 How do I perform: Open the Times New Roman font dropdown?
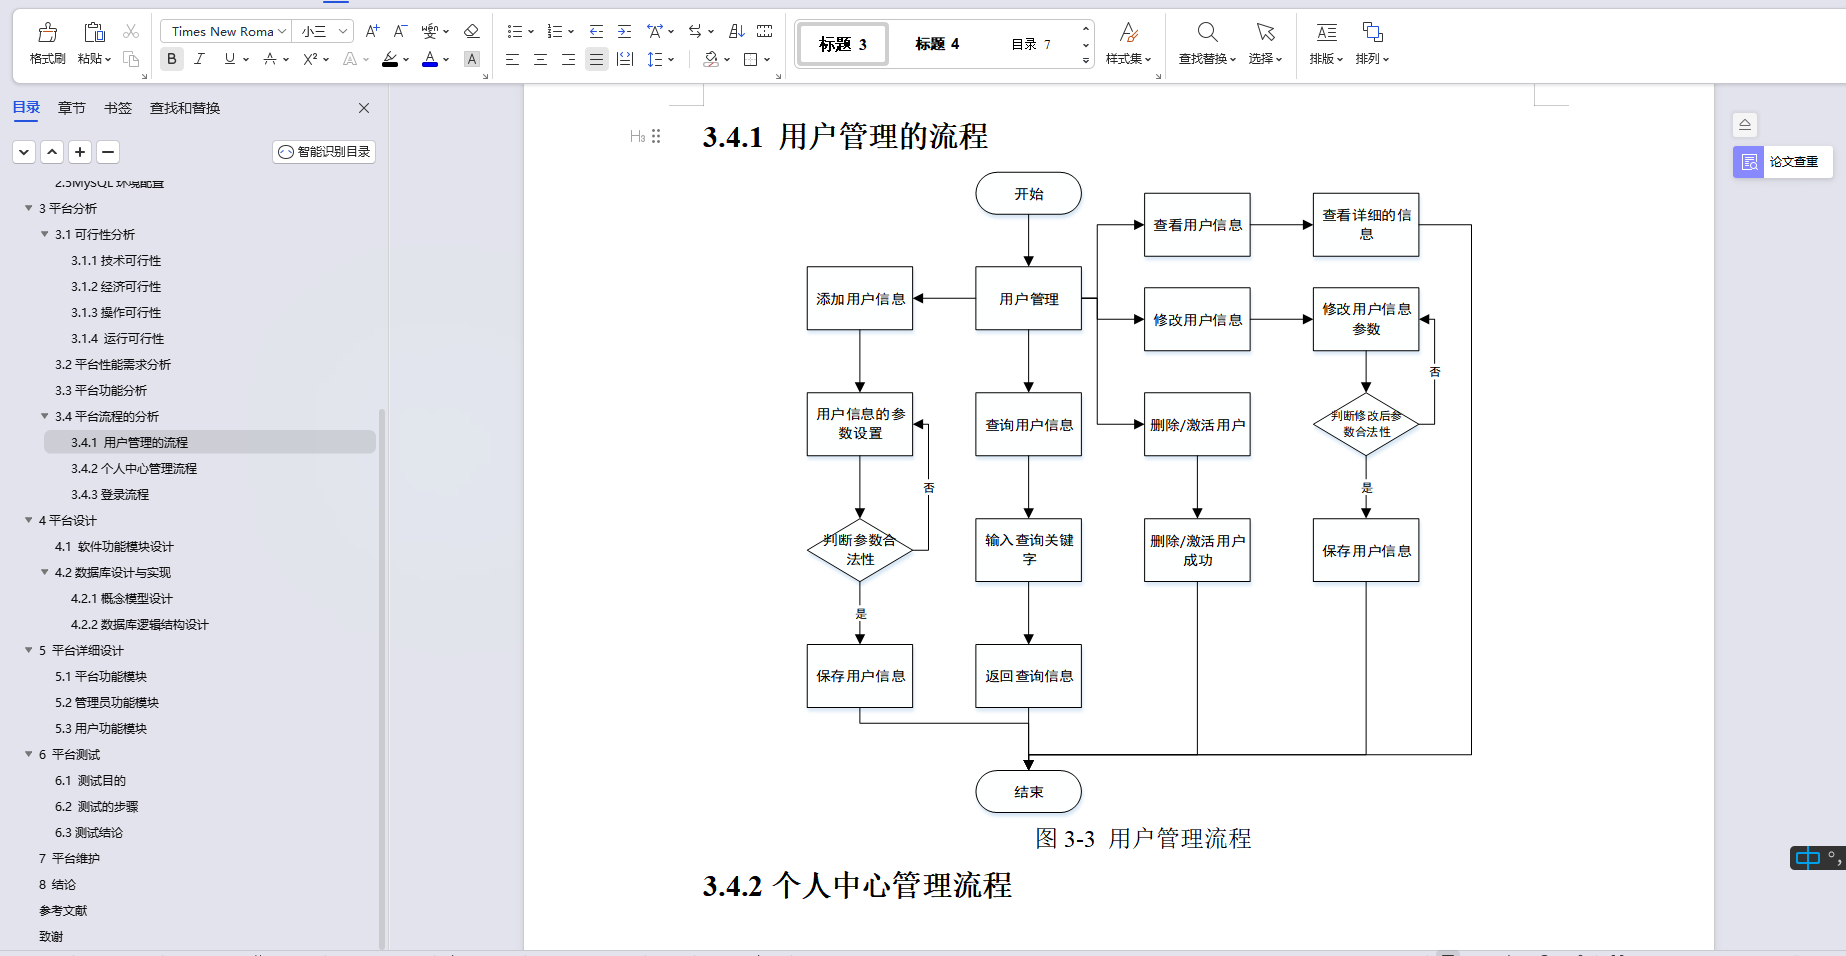coord(224,30)
